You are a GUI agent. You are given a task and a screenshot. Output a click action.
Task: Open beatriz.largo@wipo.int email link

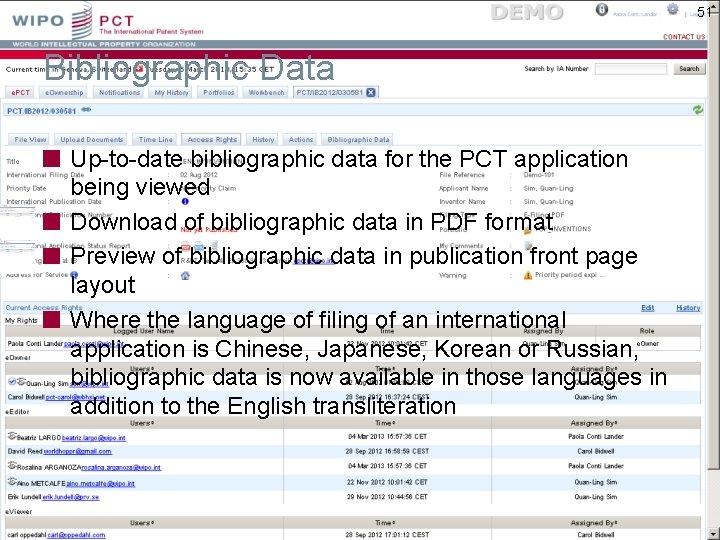[x=94, y=438]
